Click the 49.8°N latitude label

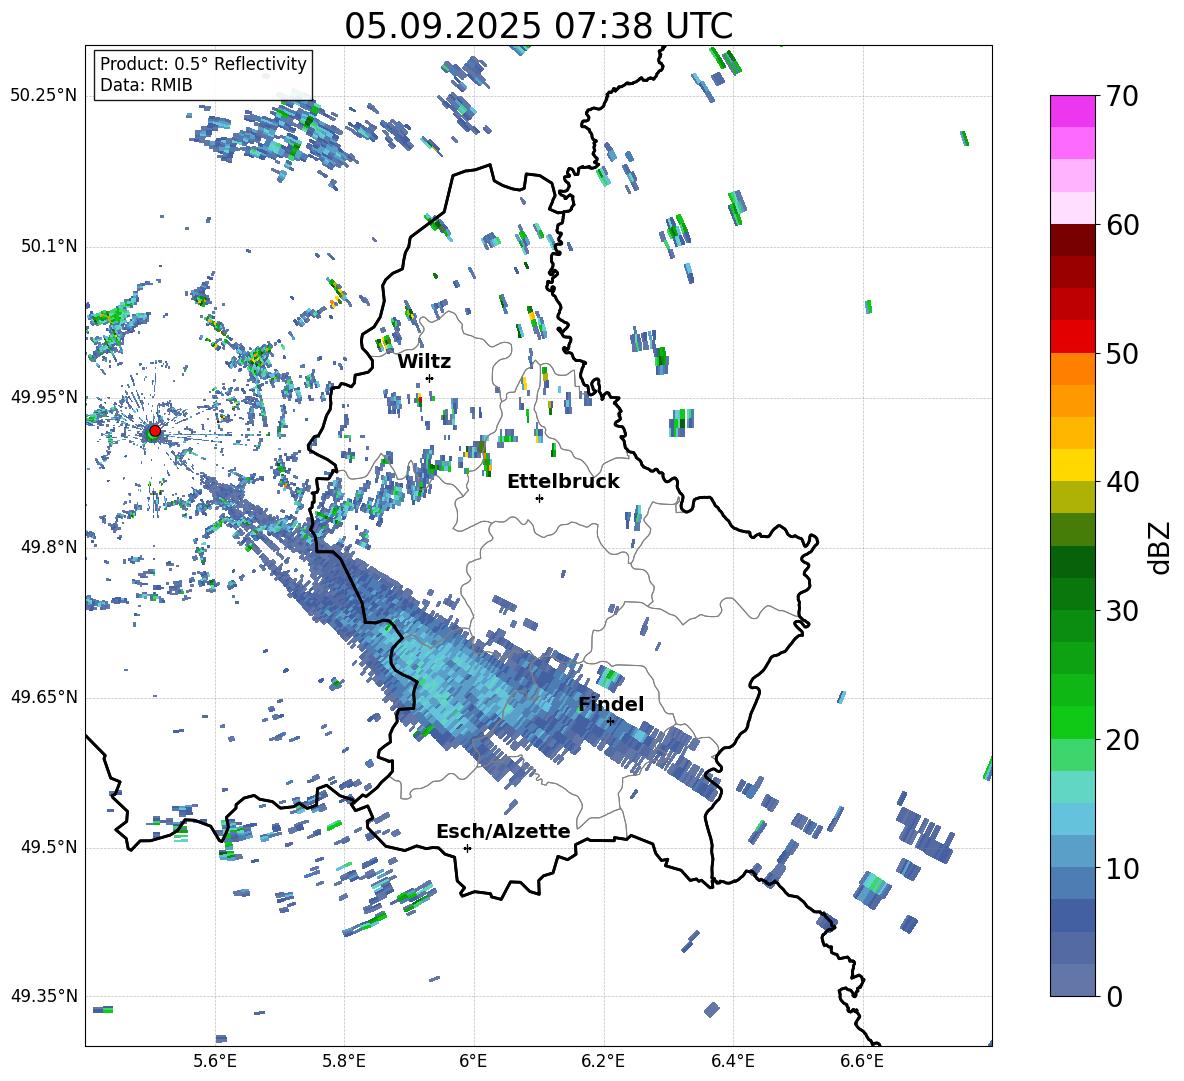coord(48,547)
